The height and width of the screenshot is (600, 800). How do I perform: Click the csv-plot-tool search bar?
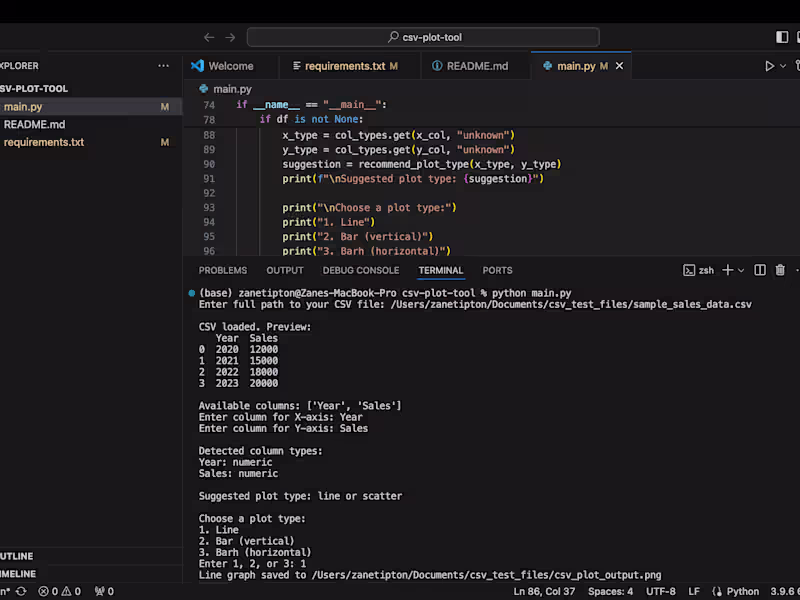[423, 37]
